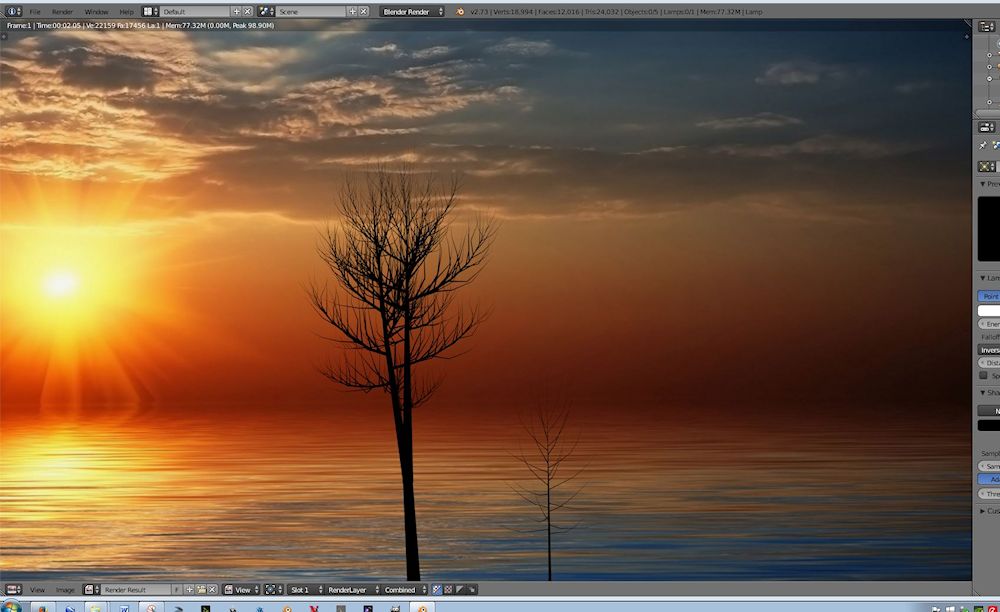Viewport: 1000px width, 612px height.
Task: Open the image editor View menu
Action: [x=38, y=590]
